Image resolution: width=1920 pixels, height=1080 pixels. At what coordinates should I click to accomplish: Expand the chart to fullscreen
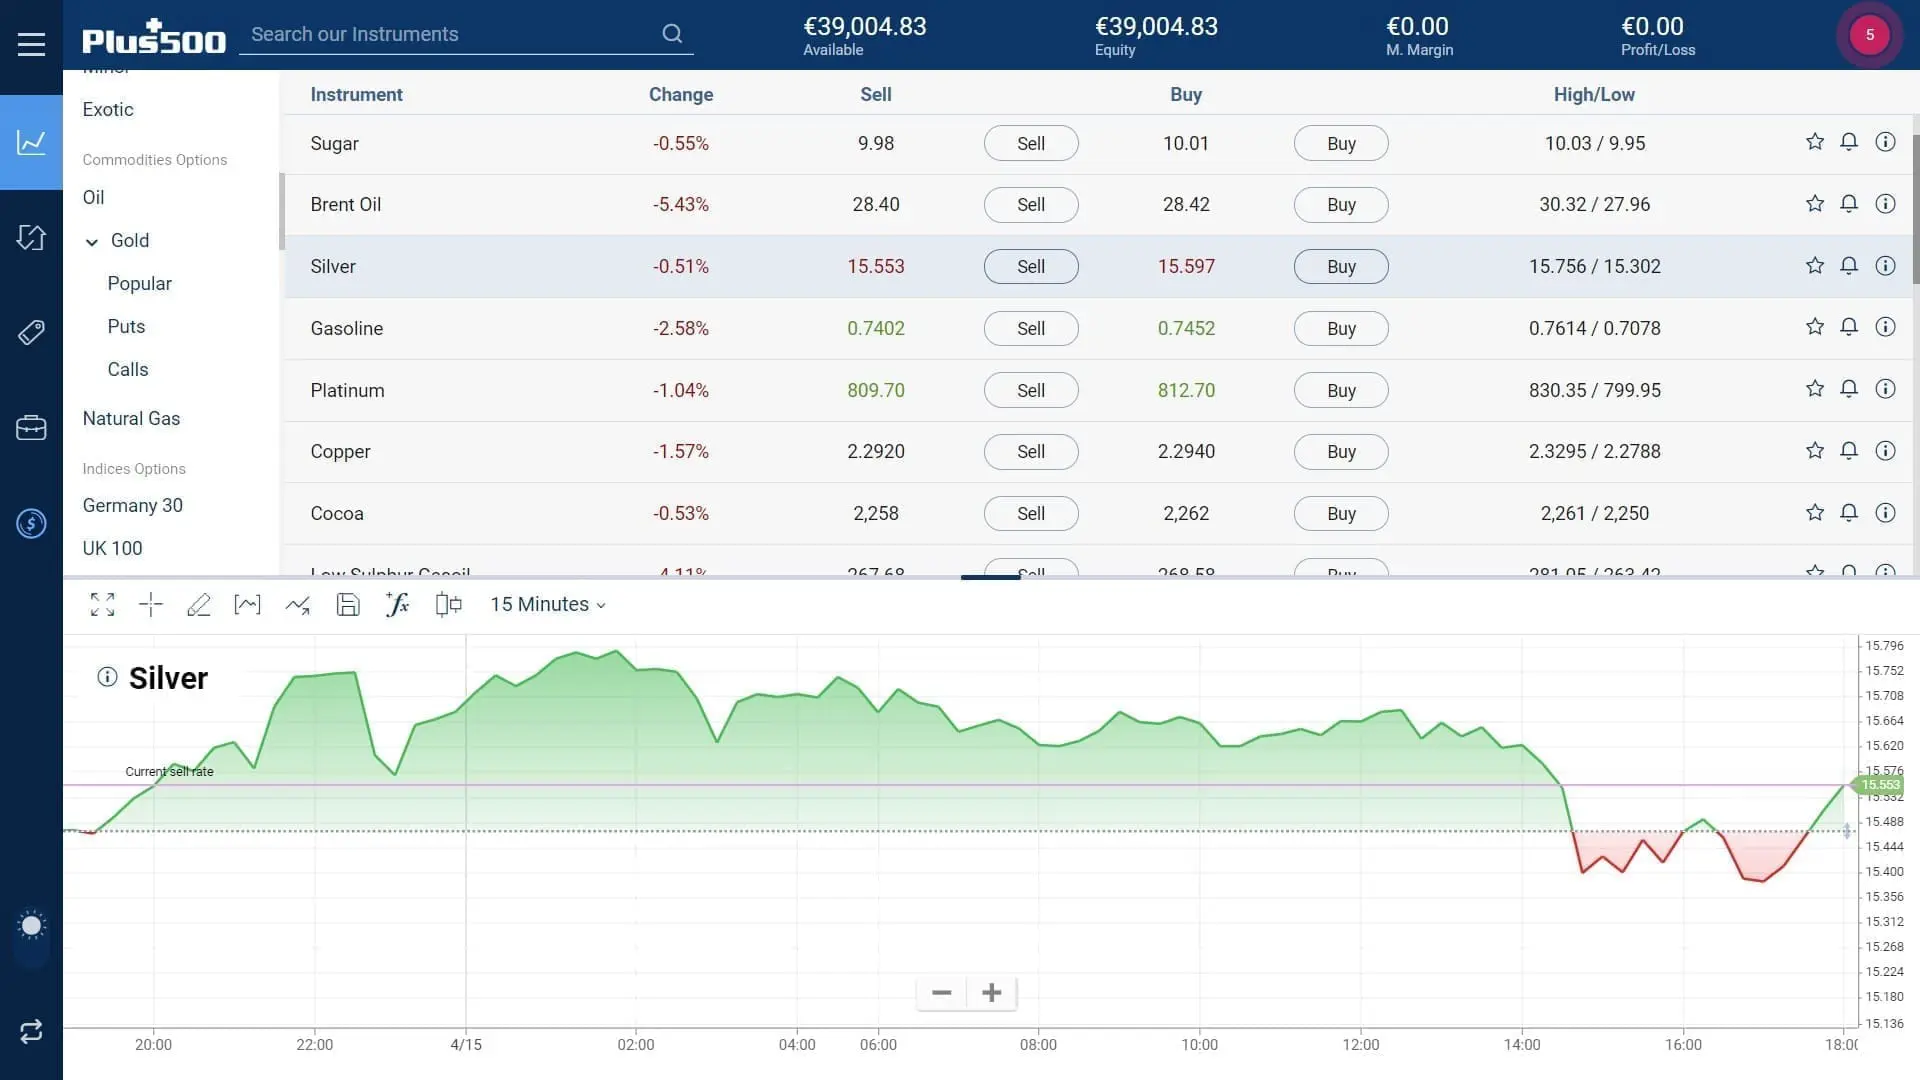coord(102,604)
